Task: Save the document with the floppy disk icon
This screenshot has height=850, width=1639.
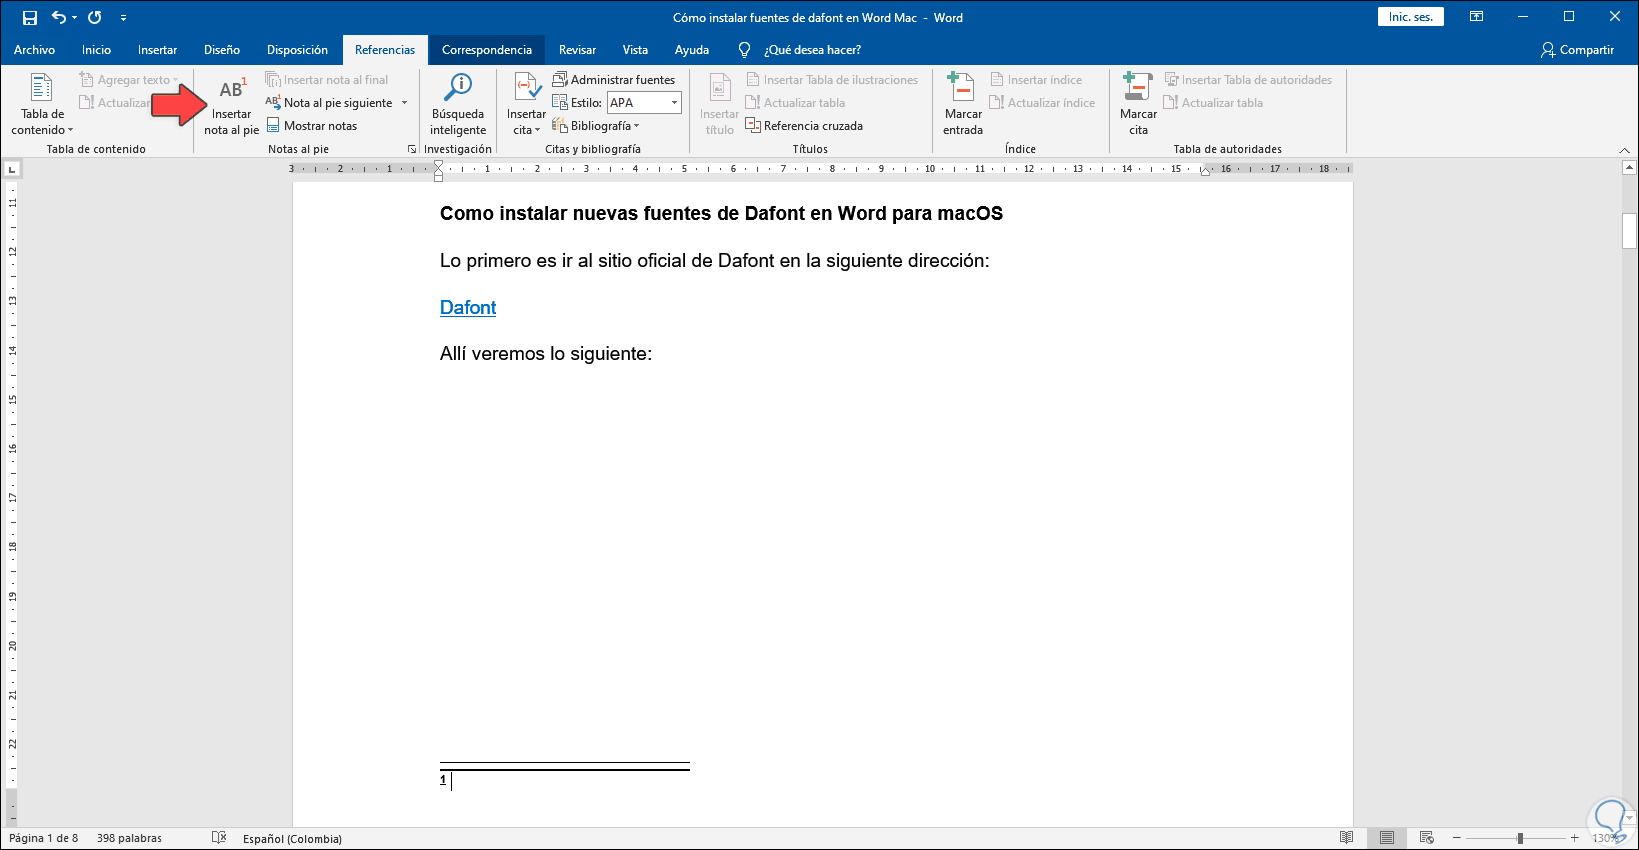Action: (x=30, y=17)
